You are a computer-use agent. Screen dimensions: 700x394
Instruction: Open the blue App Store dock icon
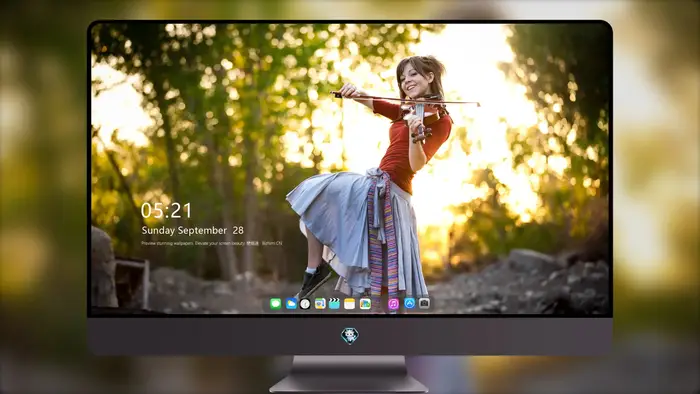pos(409,303)
